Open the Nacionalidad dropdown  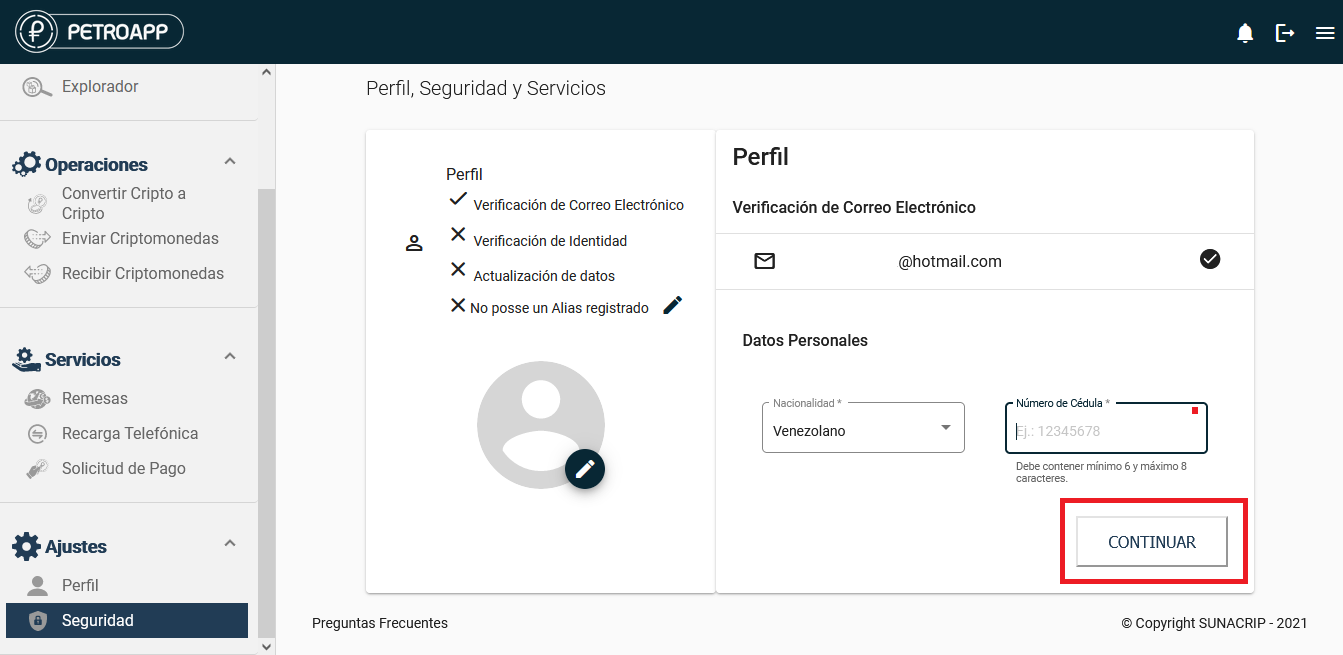pyautogui.click(x=863, y=429)
